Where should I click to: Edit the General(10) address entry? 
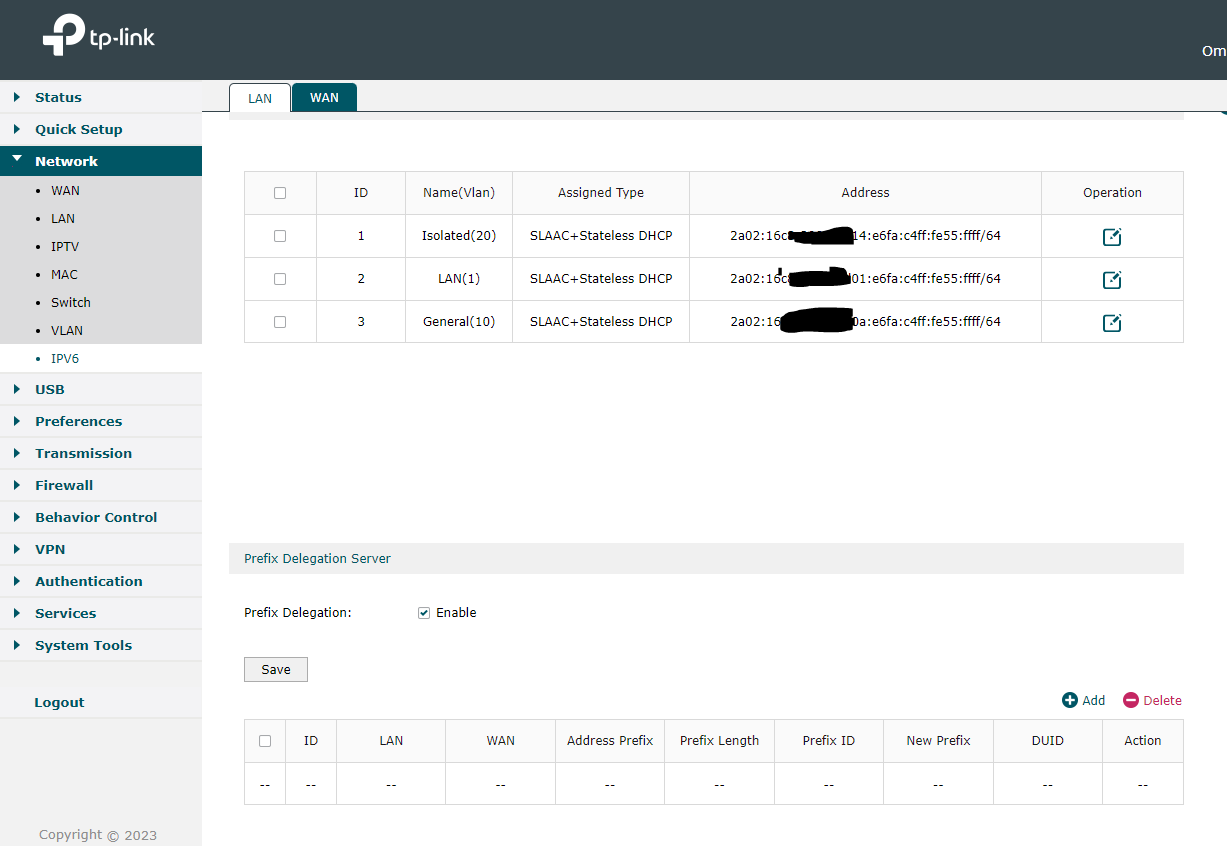(x=1112, y=322)
